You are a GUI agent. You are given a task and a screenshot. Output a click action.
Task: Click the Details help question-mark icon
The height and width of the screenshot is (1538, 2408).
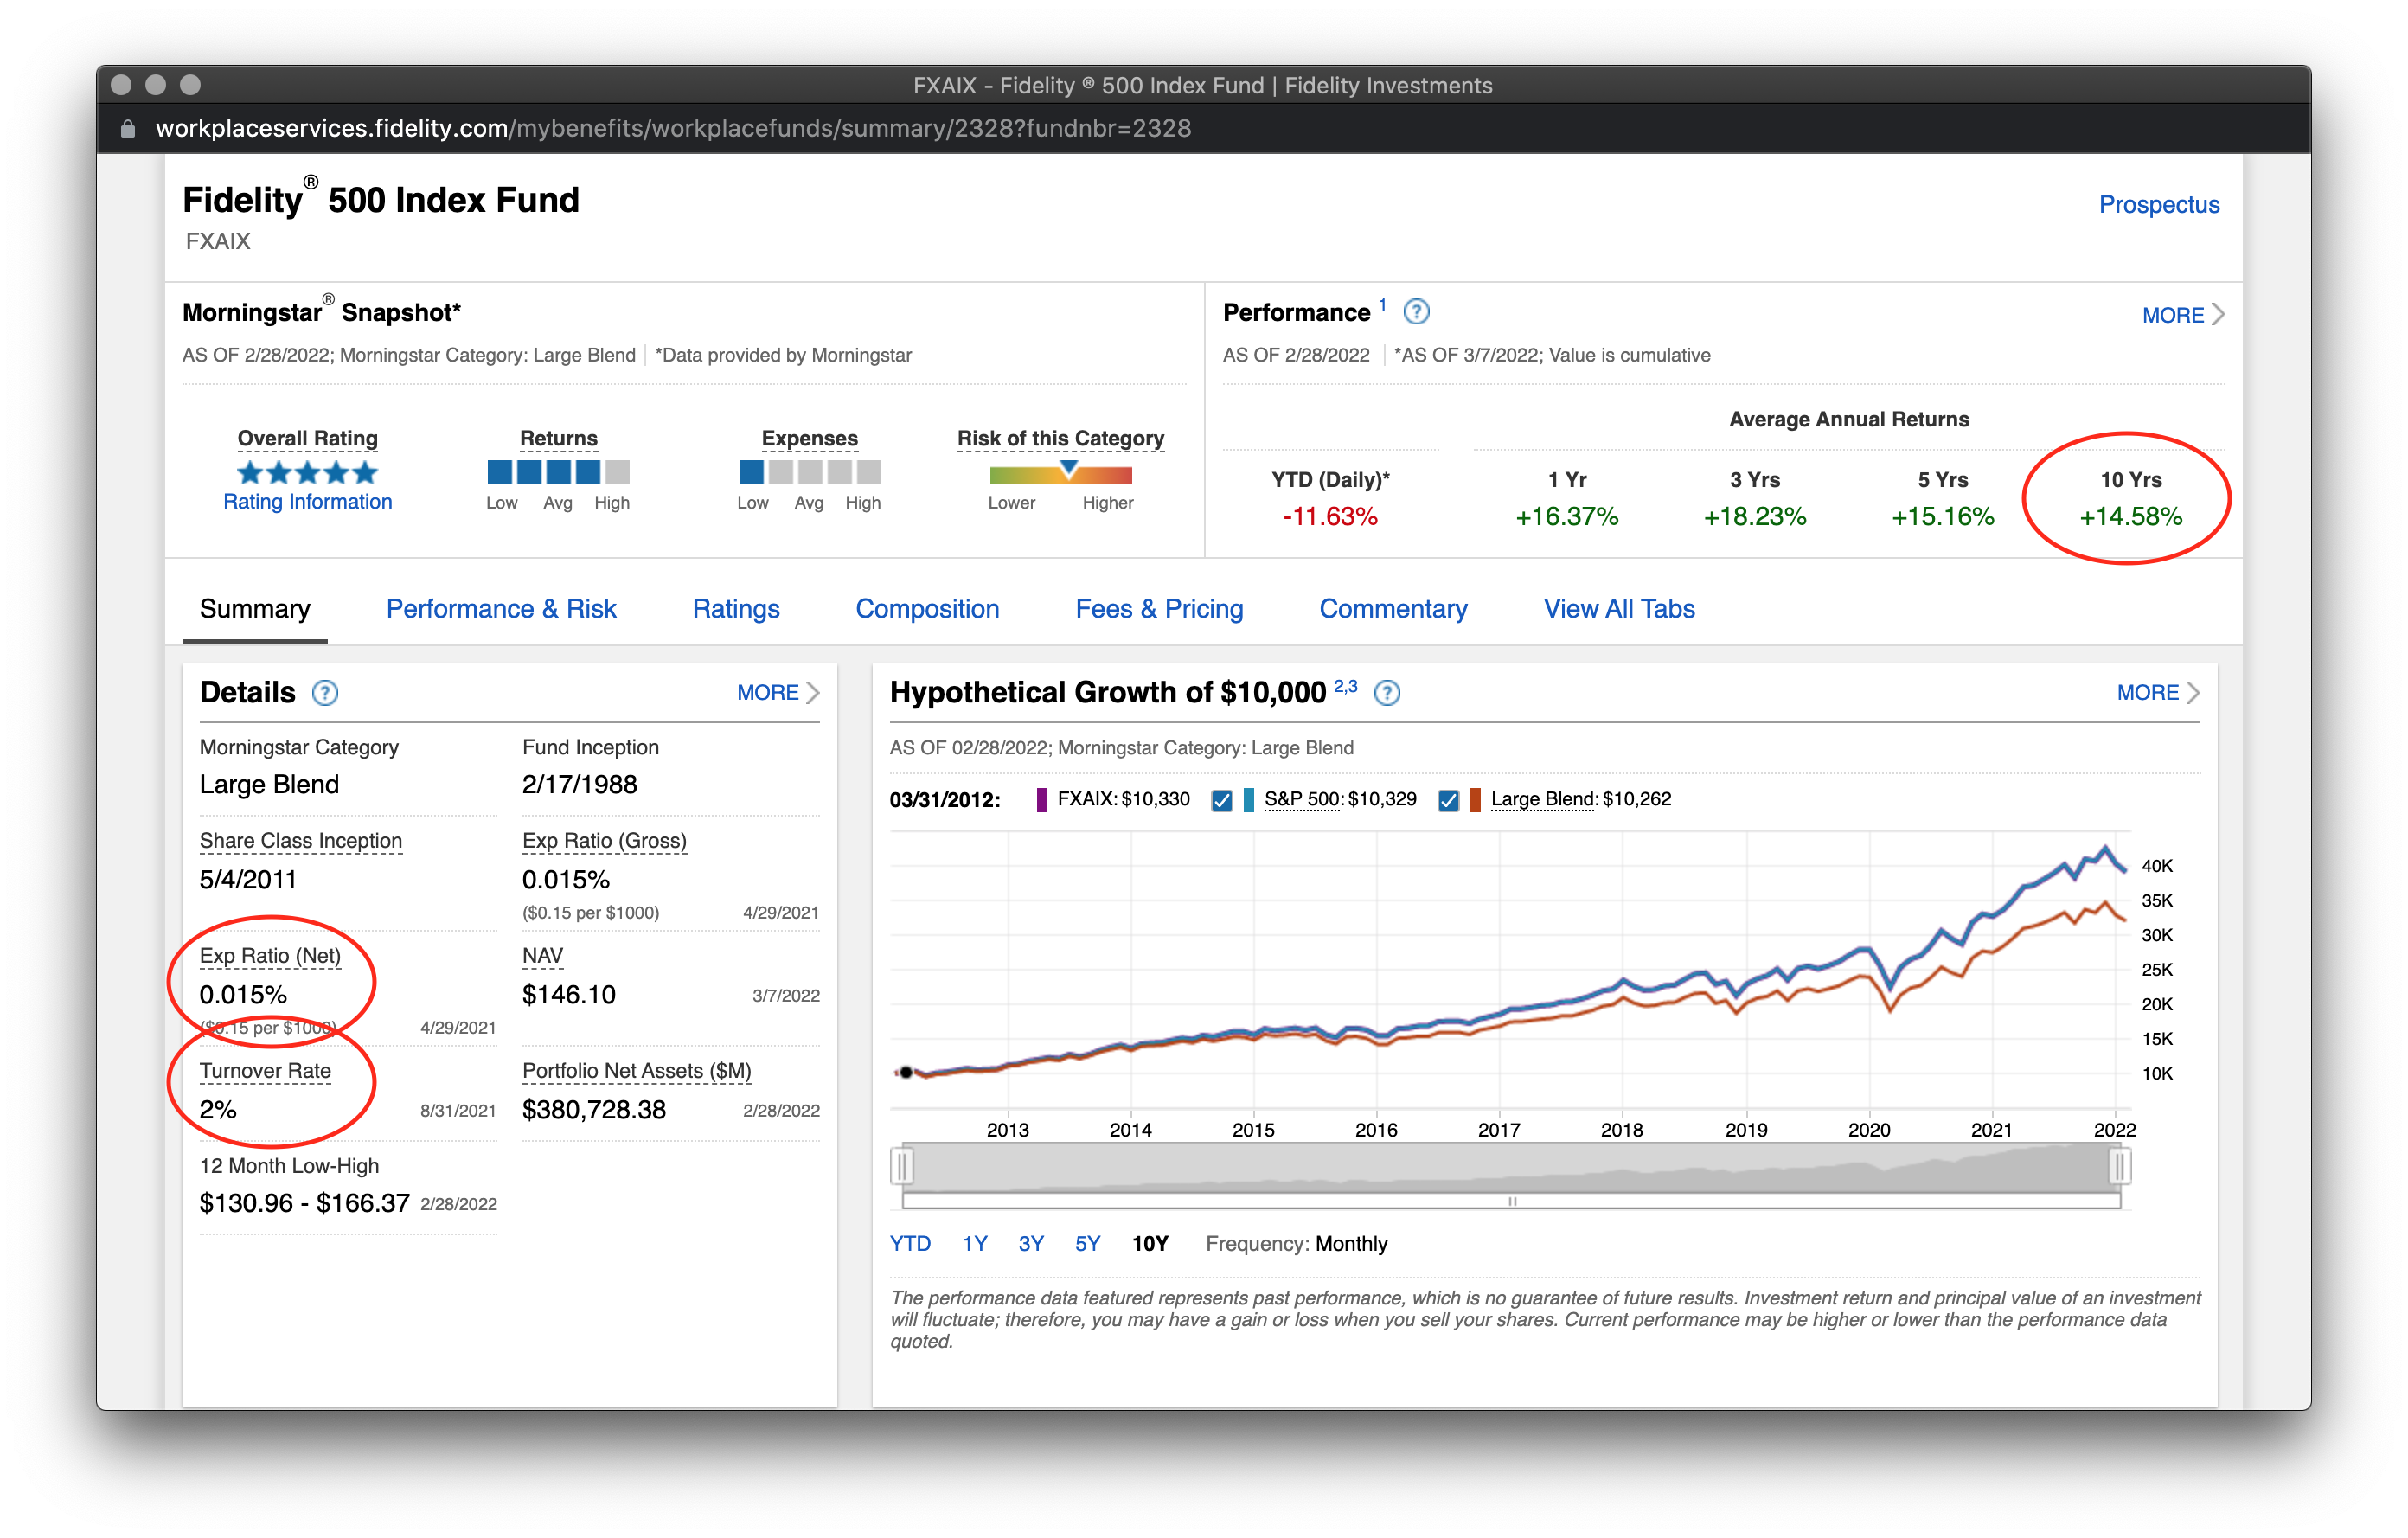pyautogui.click(x=325, y=693)
